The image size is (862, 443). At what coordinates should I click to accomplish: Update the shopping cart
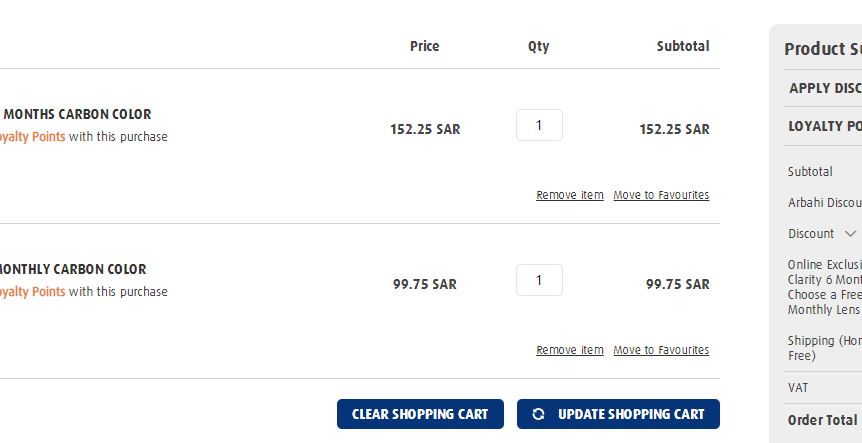(x=618, y=414)
